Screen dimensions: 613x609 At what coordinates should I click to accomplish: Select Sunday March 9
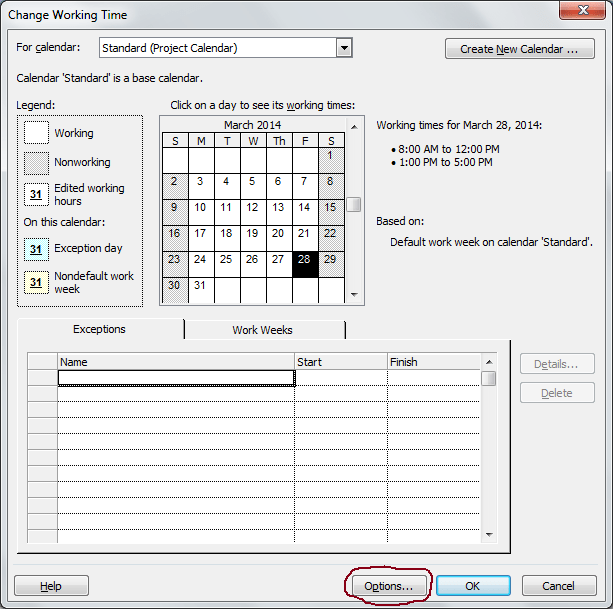pos(175,213)
